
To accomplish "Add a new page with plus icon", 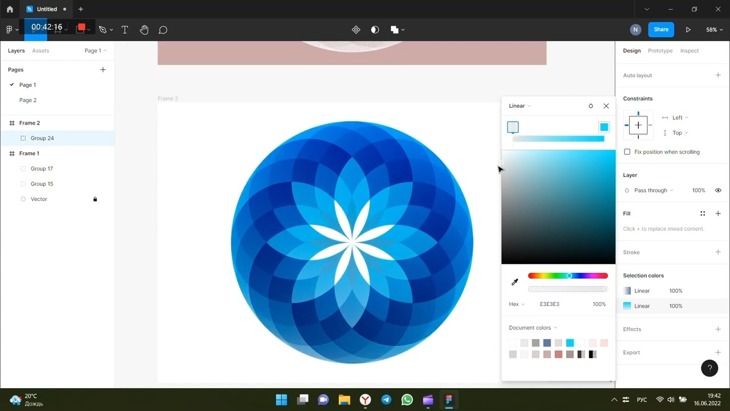I will (103, 70).
